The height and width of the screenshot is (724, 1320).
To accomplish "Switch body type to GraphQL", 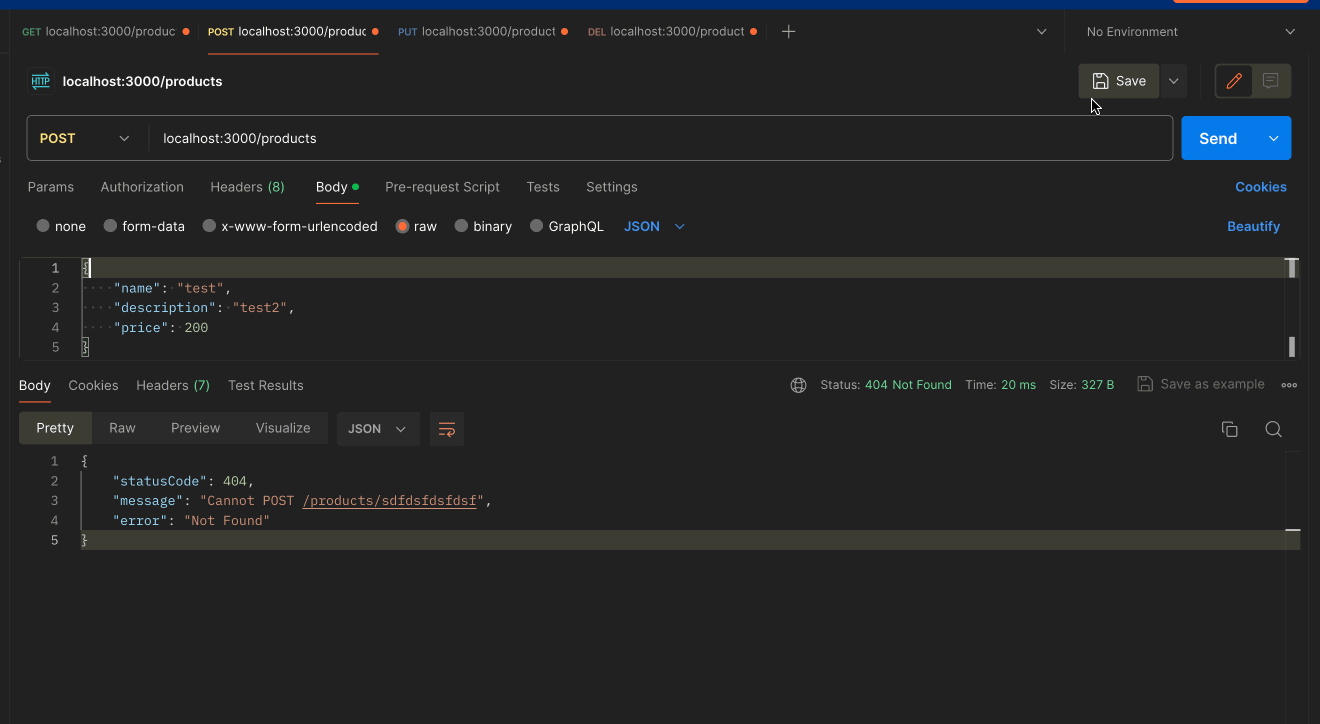I will [567, 226].
